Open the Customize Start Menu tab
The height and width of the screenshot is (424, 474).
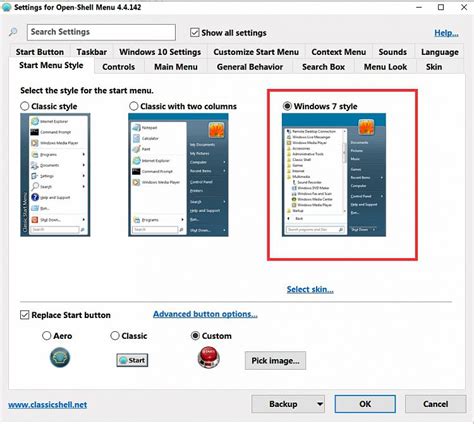click(x=256, y=52)
